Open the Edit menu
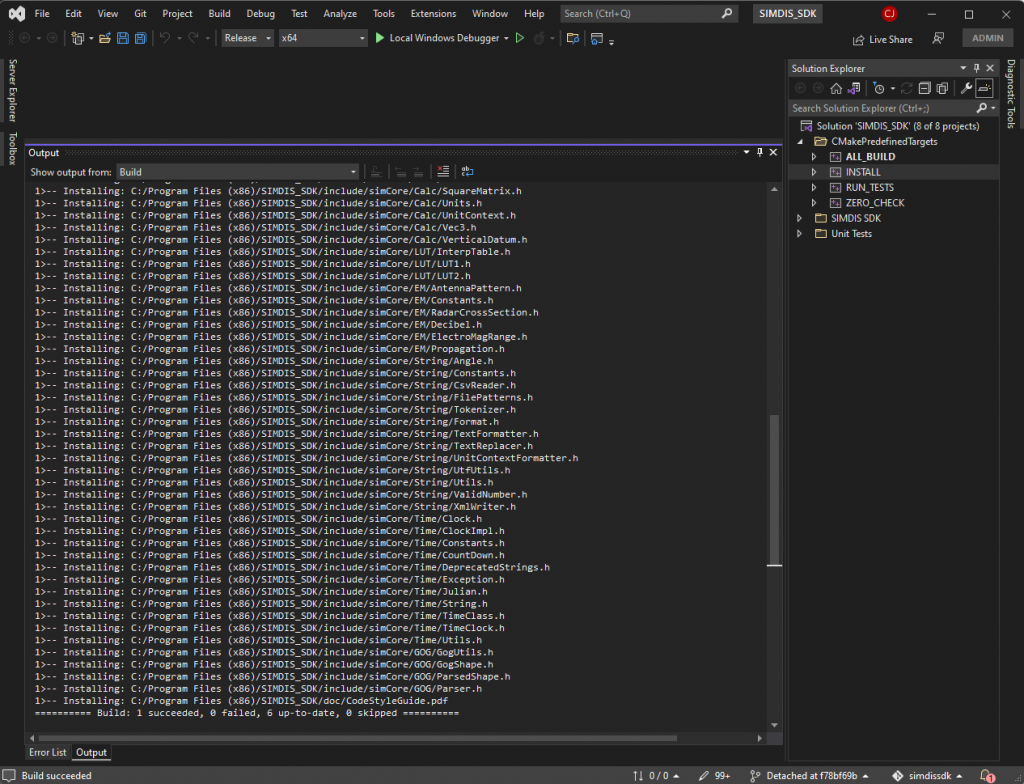The image size is (1024, 784). pos(73,13)
